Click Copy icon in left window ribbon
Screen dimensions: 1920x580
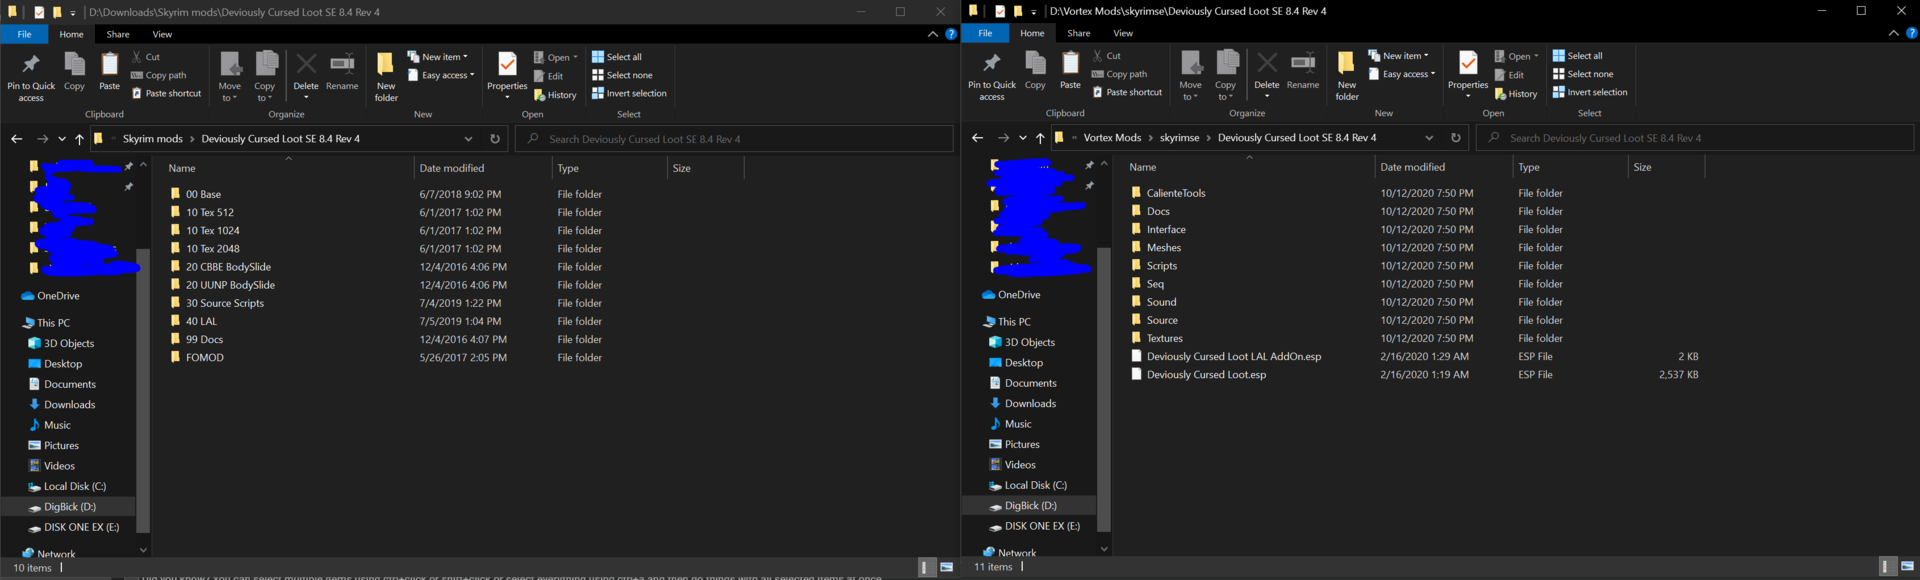pos(74,72)
